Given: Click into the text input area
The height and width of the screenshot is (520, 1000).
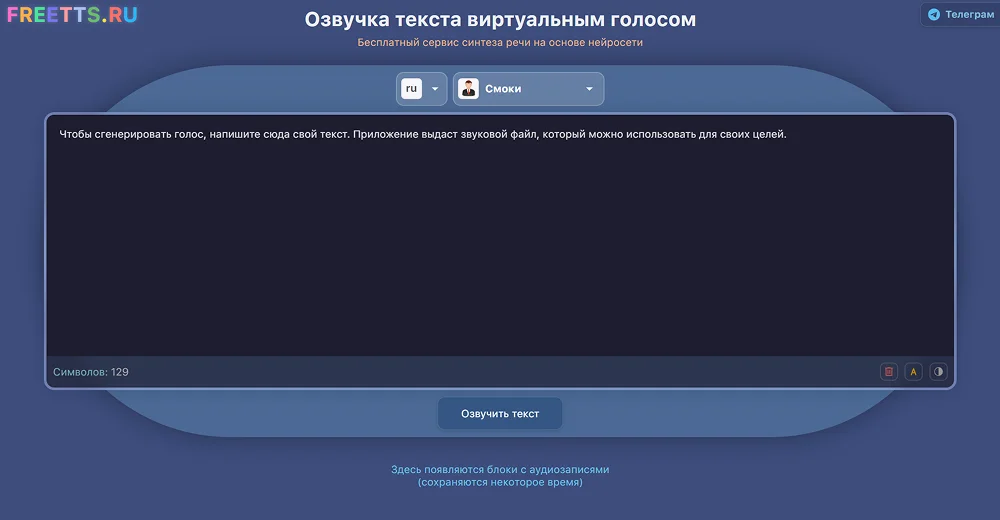Looking at the screenshot, I should (500, 235).
